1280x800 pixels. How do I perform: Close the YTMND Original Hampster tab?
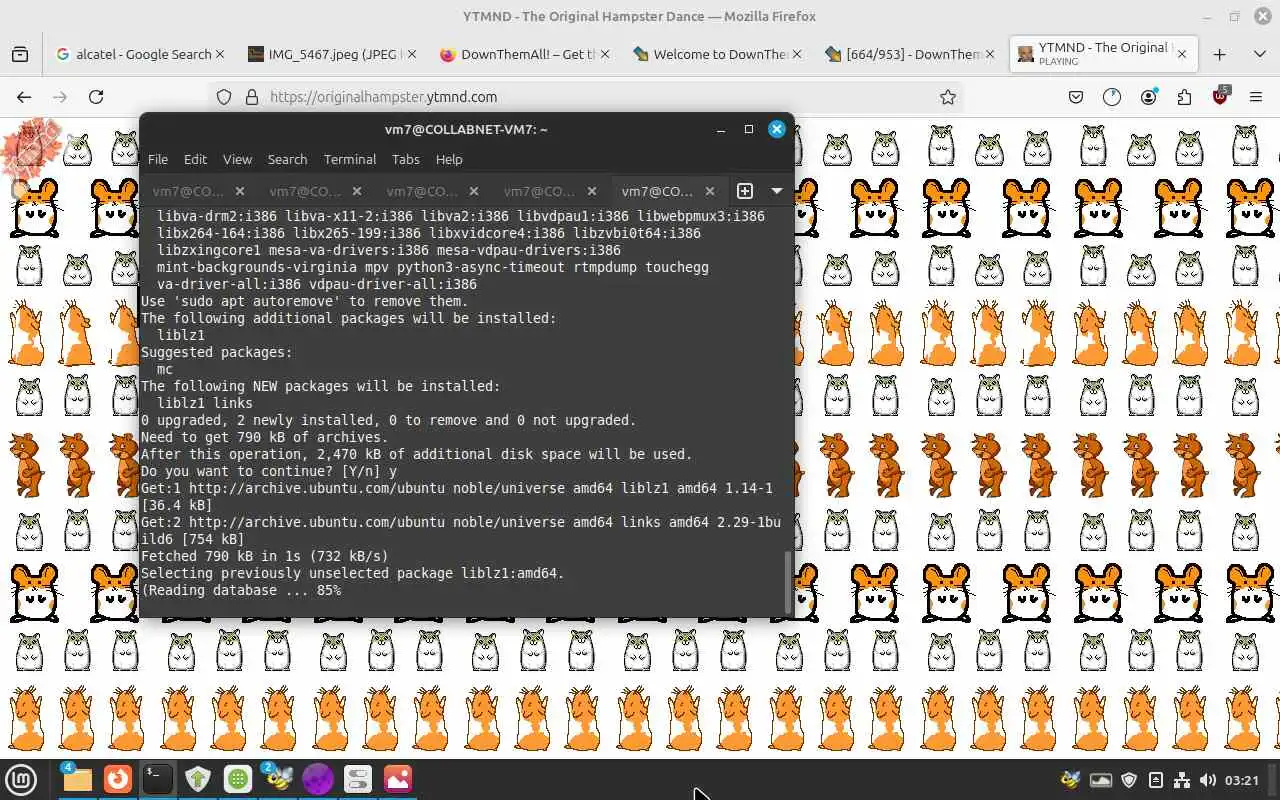1181,54
